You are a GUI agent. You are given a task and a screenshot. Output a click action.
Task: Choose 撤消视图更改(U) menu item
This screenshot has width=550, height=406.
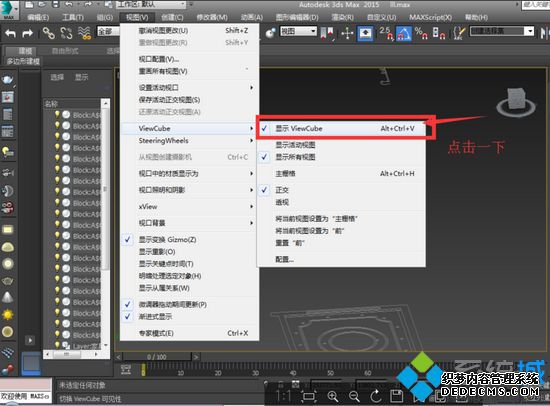[x=190, y=31]
